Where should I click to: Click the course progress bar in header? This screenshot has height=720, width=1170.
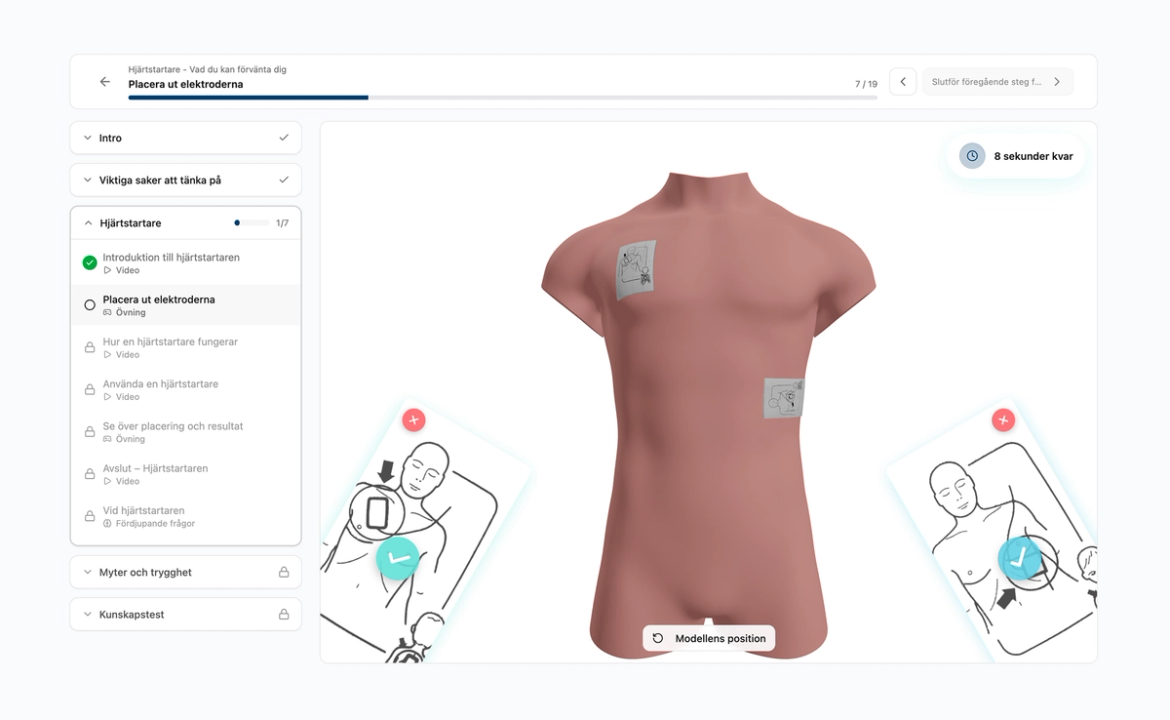502,98
